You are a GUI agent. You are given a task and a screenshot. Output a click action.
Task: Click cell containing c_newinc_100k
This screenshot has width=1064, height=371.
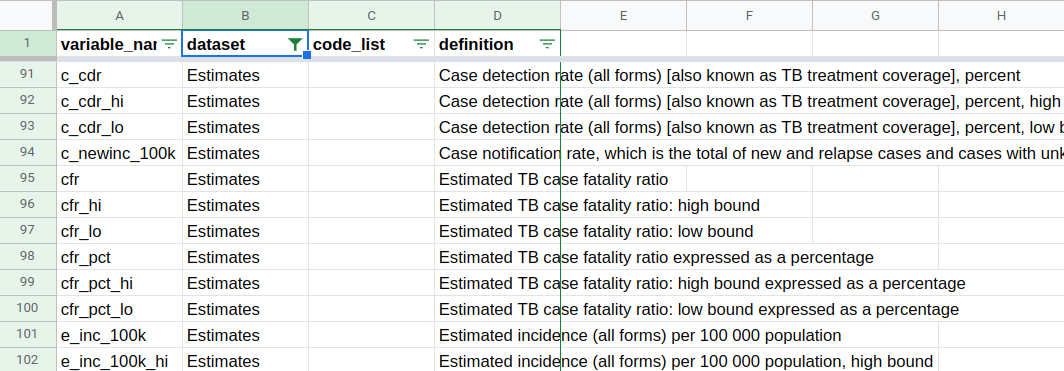point(119,153)
